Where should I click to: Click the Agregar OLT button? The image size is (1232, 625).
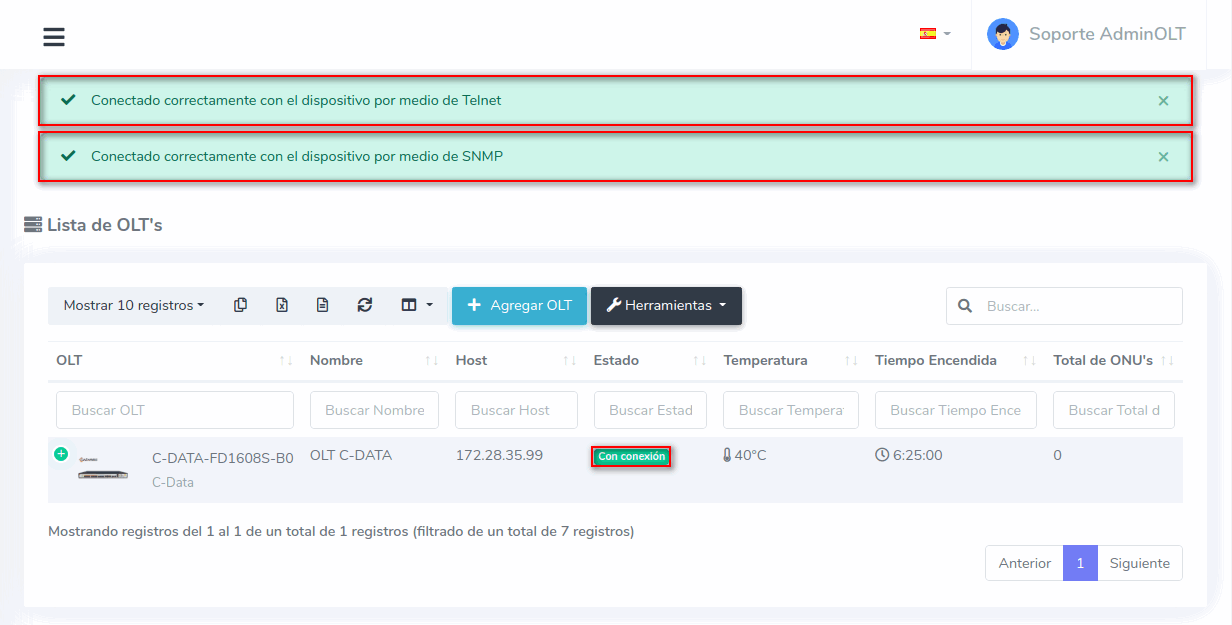519,305
